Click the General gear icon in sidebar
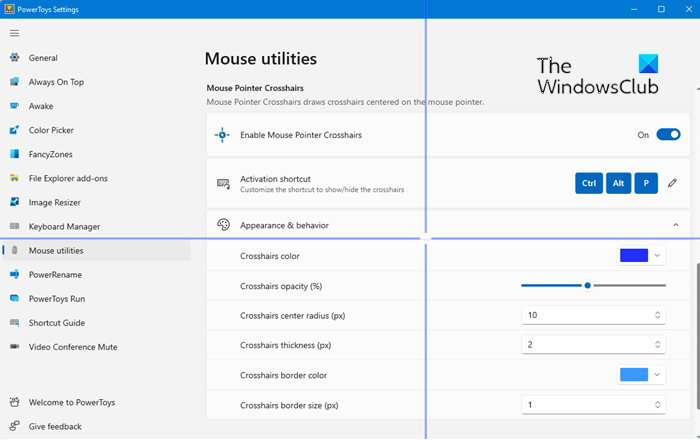This screenshot has width=700, height=440. point(14,58)
